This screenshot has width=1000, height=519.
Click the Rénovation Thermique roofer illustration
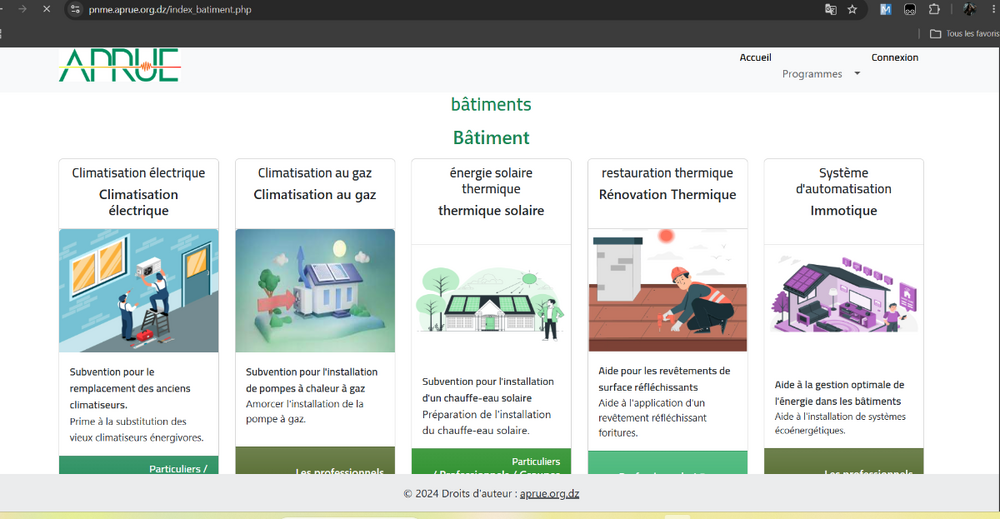(x=667, y=290)
